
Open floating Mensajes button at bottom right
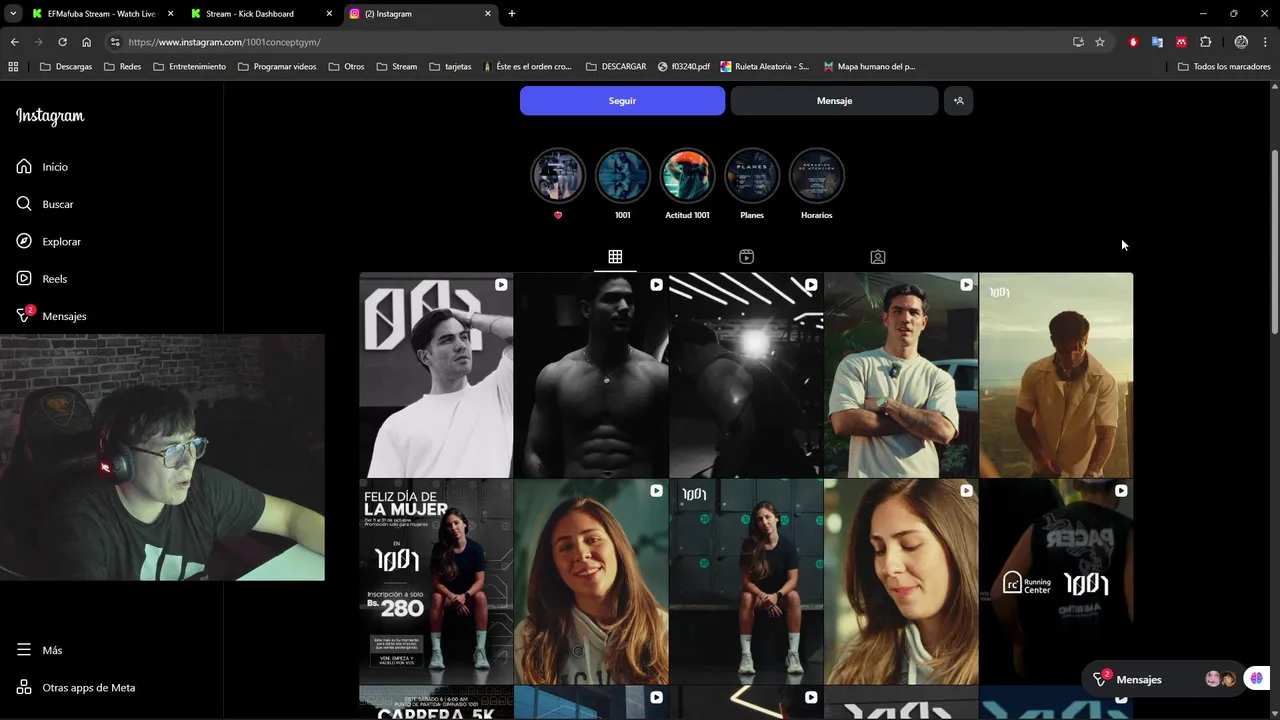(x=1162, y=679)
